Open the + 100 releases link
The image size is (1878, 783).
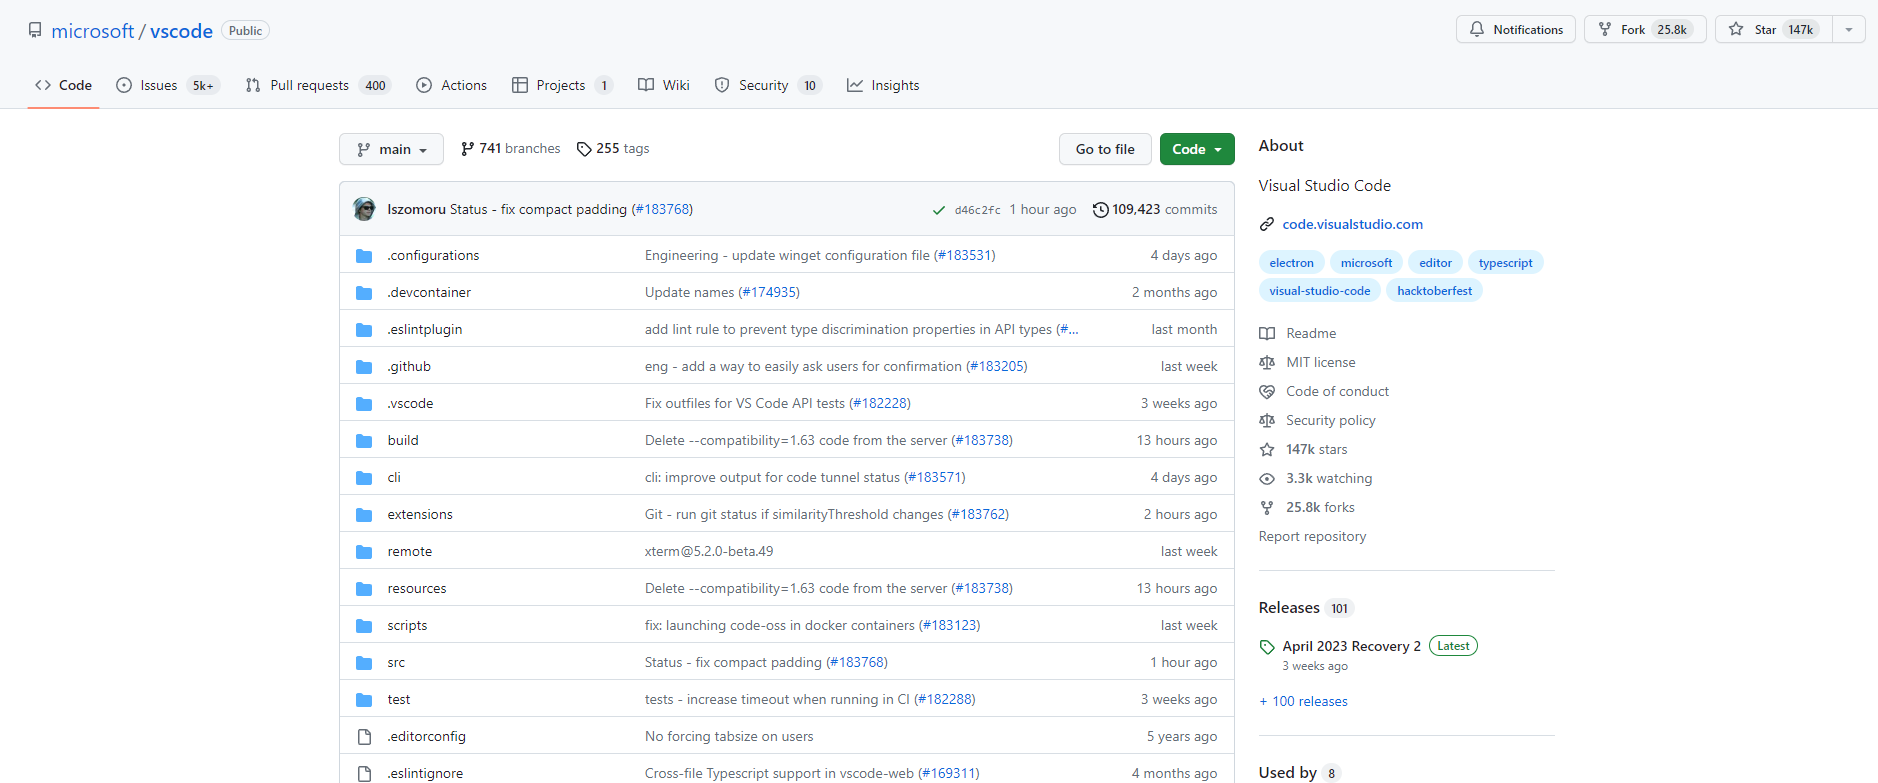click(1303, 702)
